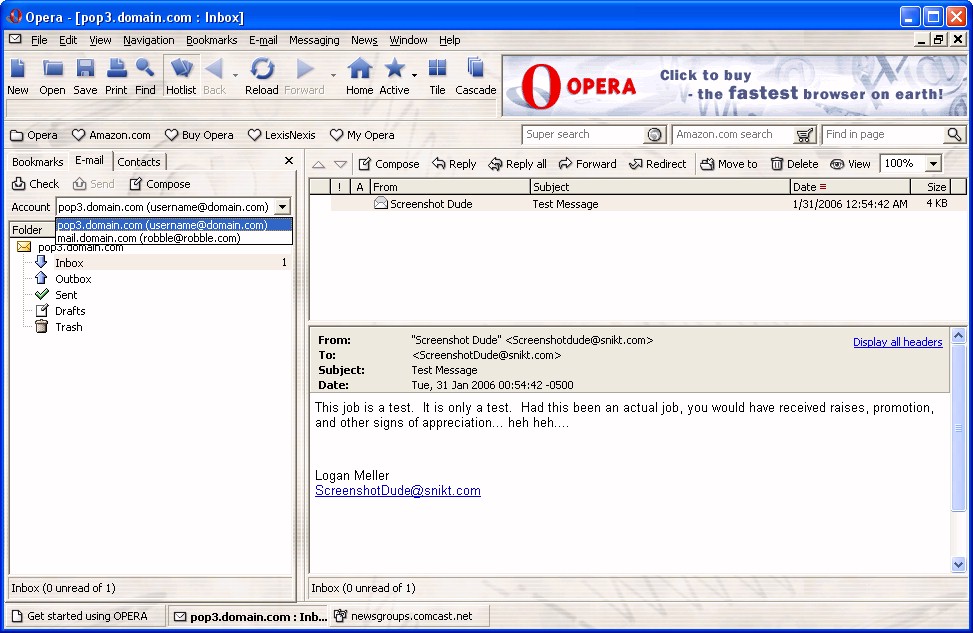This screenshot has height=633, width=973.
Task: Click the Find in page field
Action: 884,134
